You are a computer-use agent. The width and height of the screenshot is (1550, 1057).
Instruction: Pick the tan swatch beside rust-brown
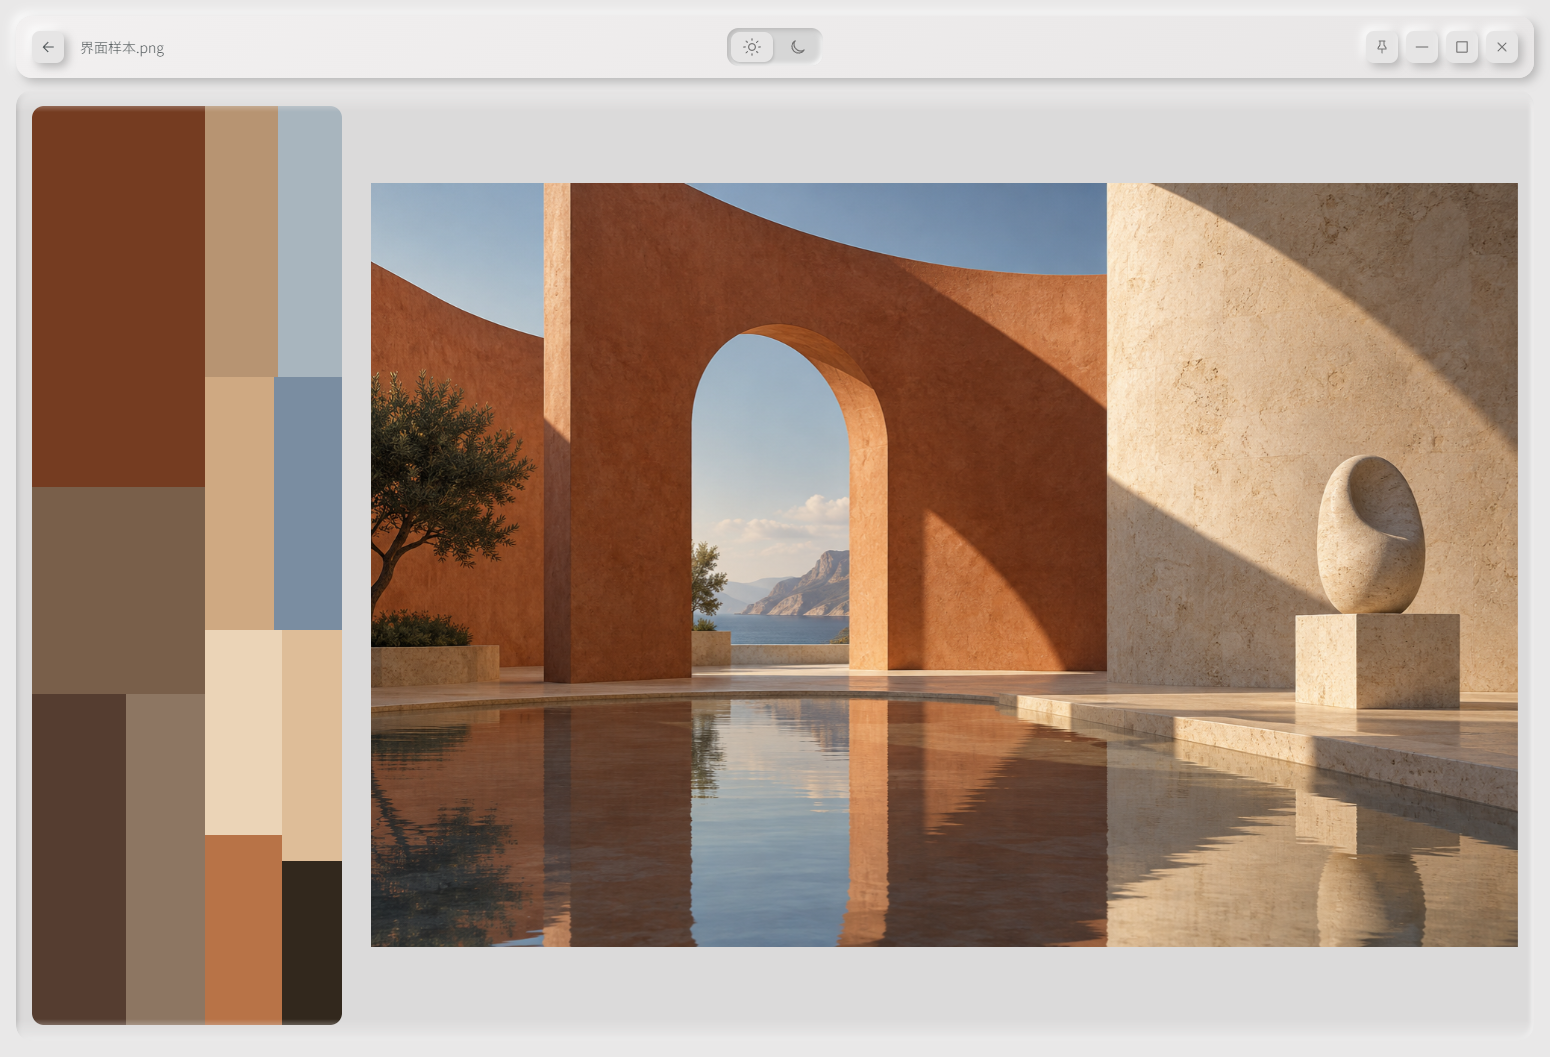click(241, 241)
